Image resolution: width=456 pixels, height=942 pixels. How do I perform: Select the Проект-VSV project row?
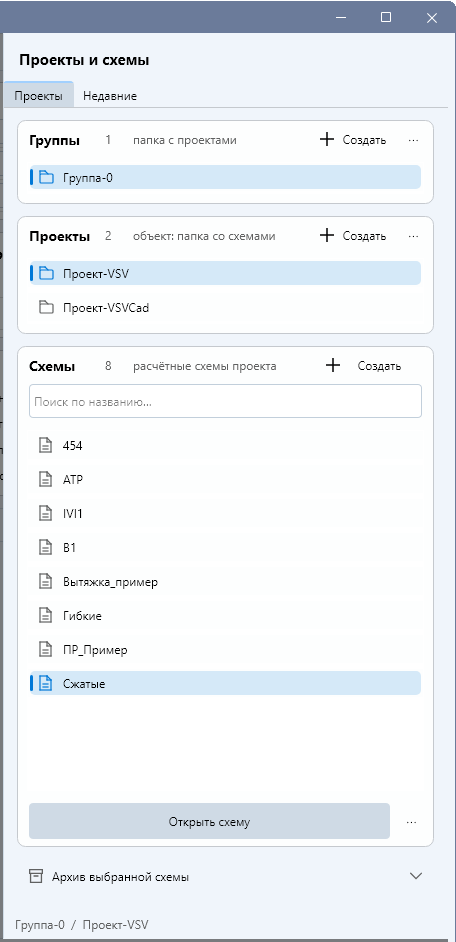(x=225, y=273)
